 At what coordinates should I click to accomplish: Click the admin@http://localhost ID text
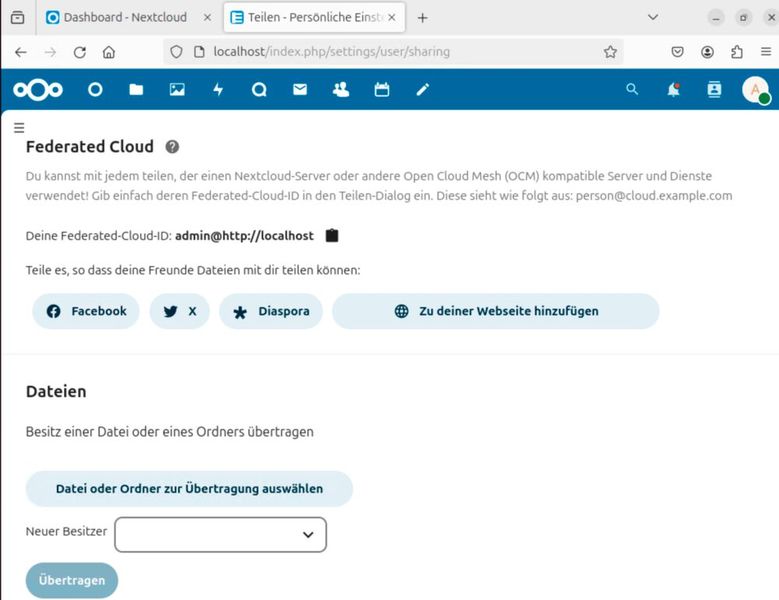pyautogui.click(x=244, y=236)
